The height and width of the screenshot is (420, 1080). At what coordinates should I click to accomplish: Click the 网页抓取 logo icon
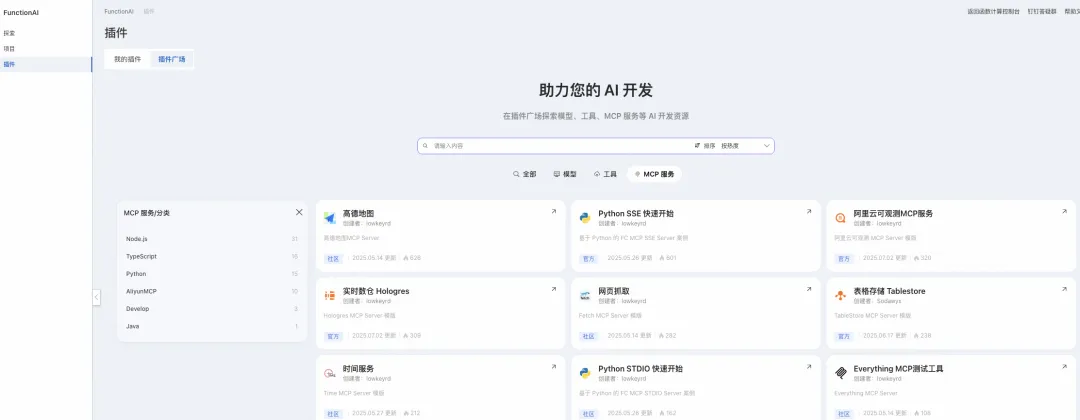tap(585, 295)
